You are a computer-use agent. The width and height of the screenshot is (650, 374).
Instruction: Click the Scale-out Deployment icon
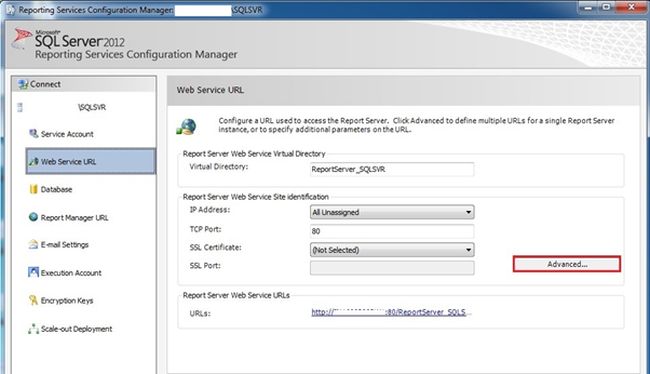(34, 328)
